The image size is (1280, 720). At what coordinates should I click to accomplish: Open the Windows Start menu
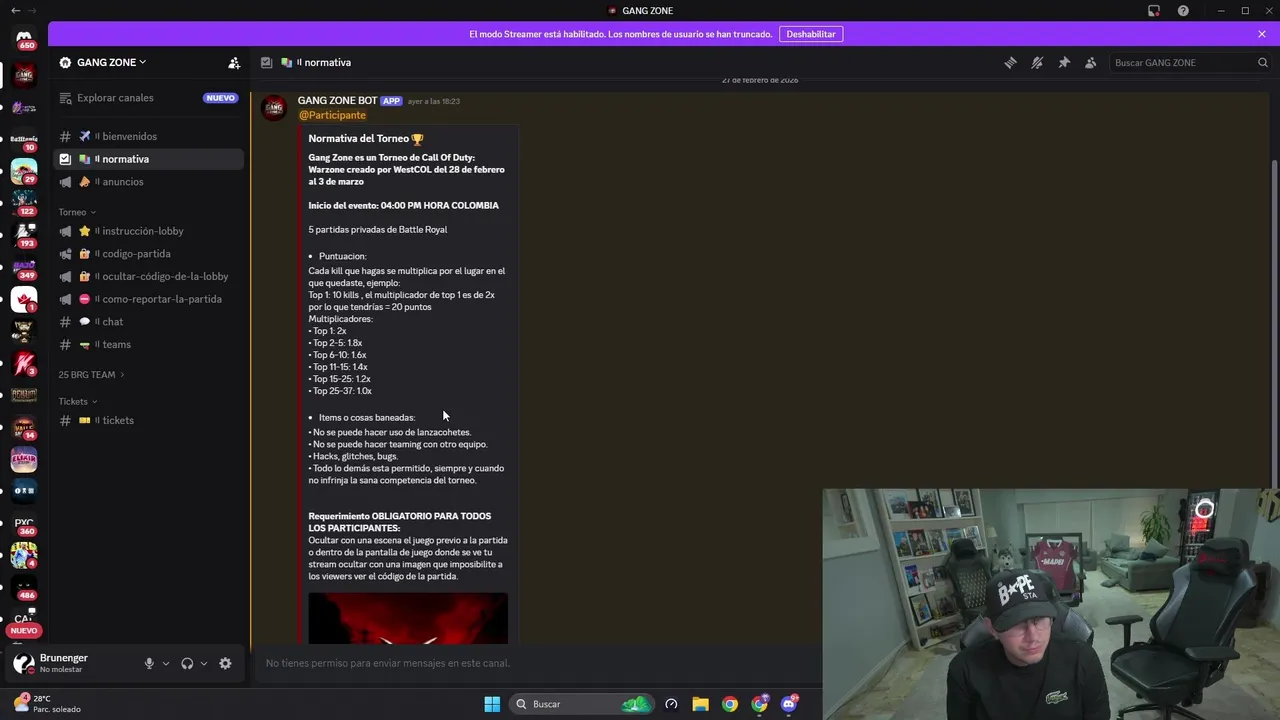tap(492, 704)
